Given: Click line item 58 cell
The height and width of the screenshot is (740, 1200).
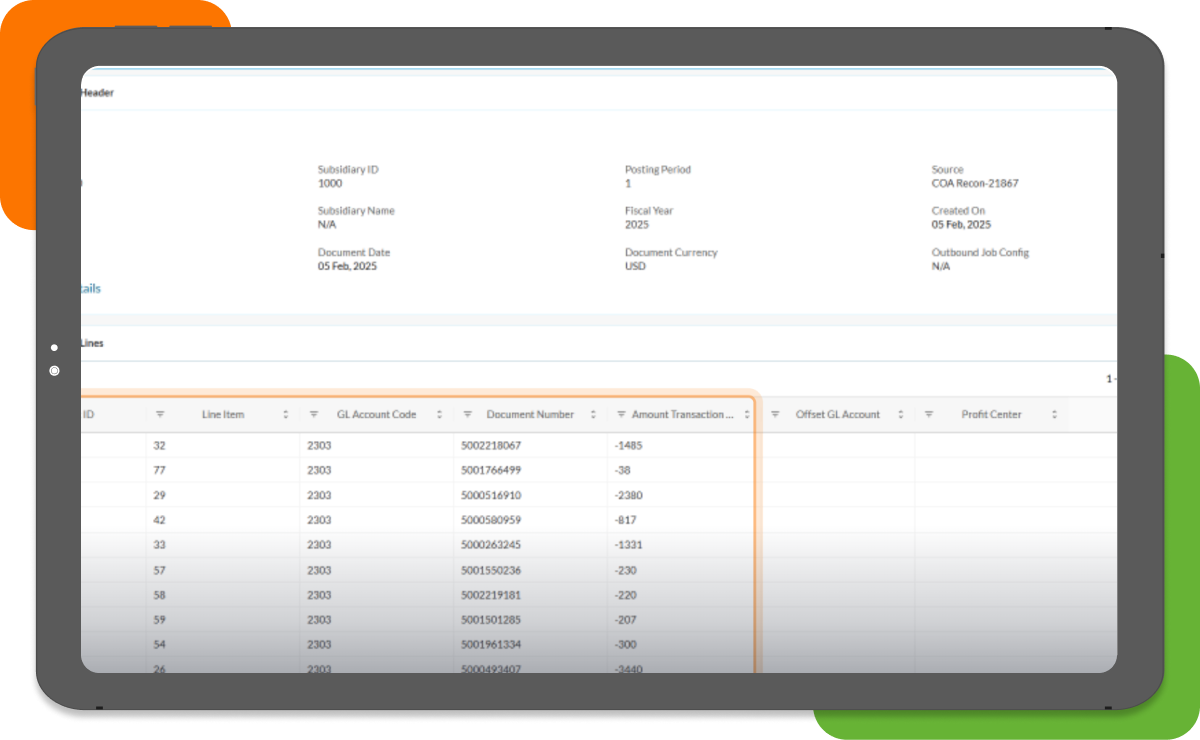Looking at the screenshot, I should 160,595.
